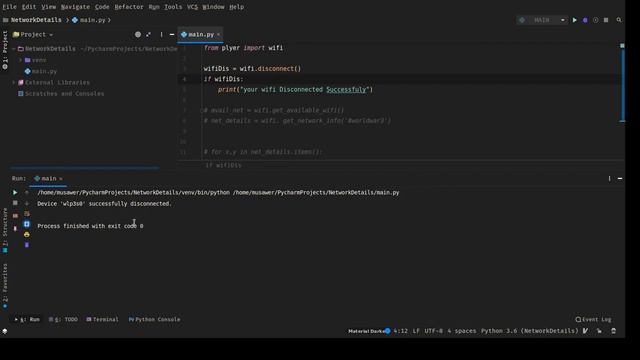Minimize the Run tool window
640x360 pixels.
coord(620,178)
